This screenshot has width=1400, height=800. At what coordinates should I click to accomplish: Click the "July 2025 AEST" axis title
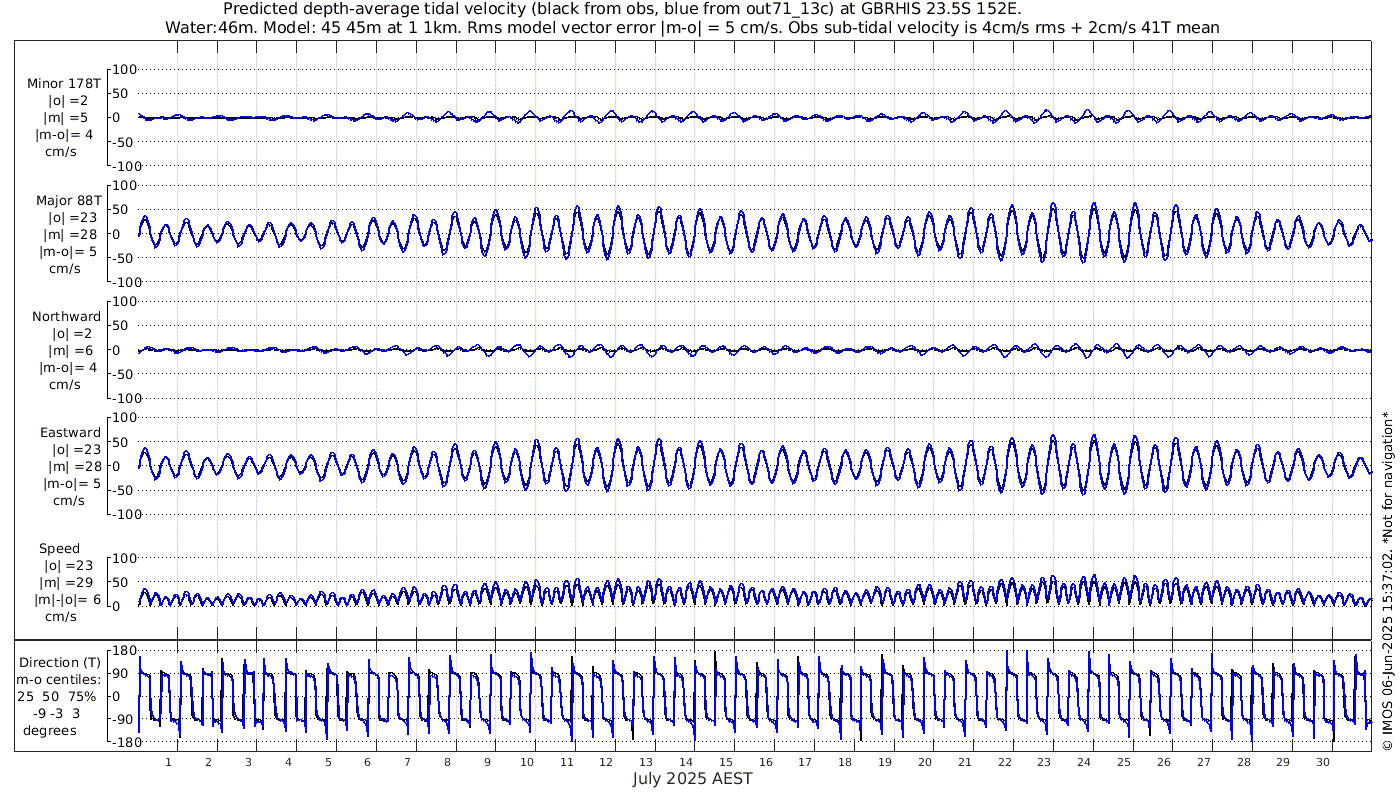point(692,779)
